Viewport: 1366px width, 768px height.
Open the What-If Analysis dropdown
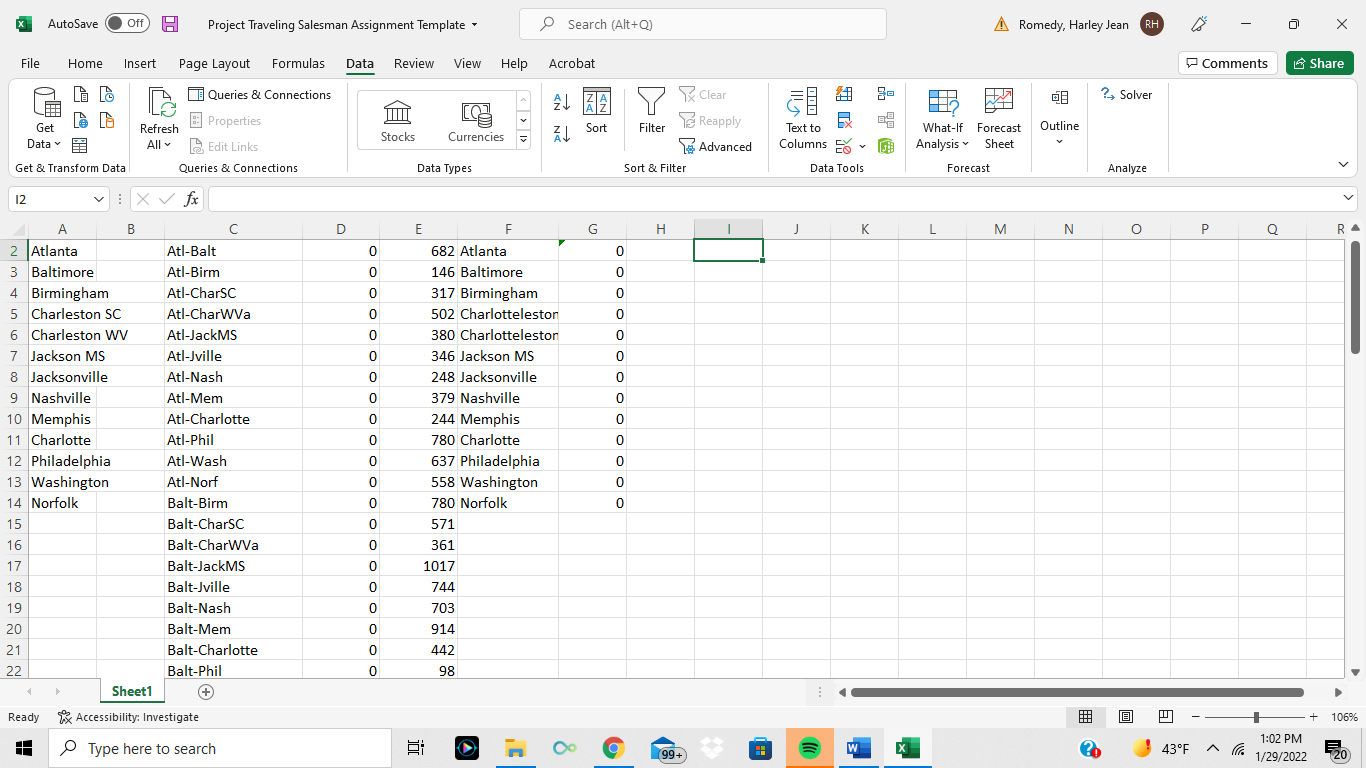943,118
